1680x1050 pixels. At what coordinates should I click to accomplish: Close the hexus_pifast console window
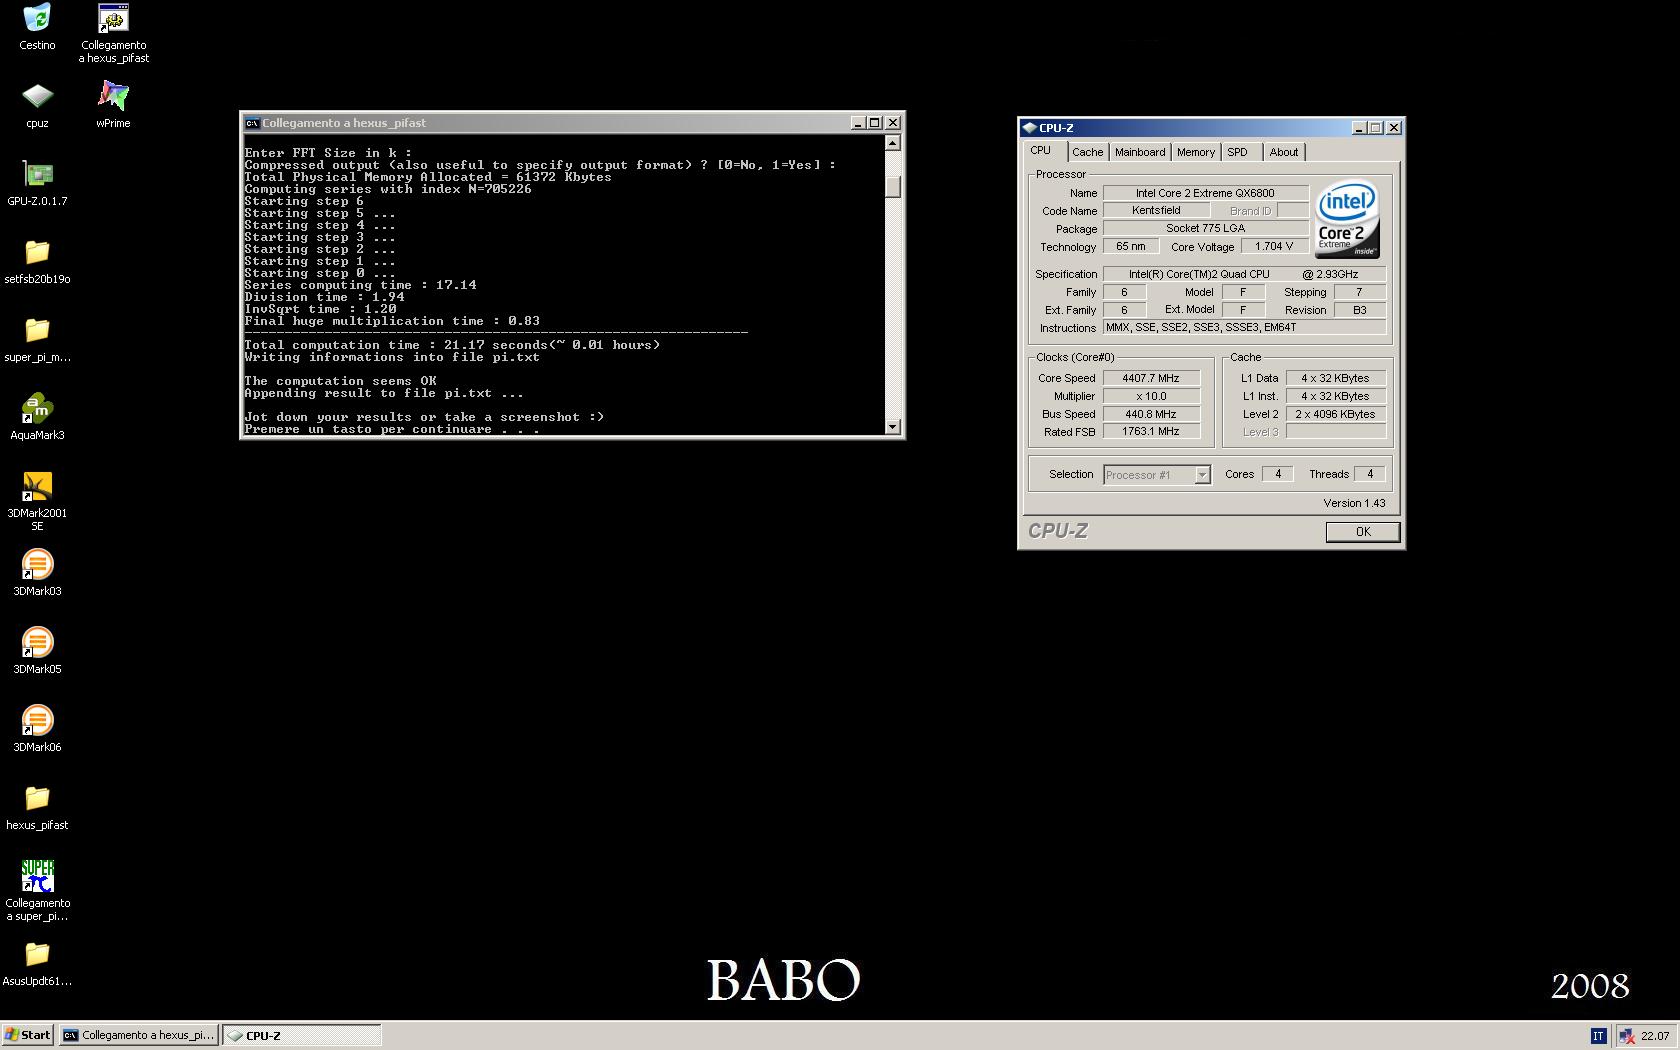click(x=893, y=123)
